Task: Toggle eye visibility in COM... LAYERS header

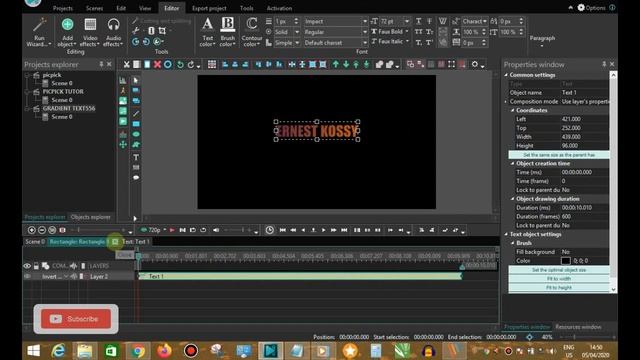Action: coord(27,266)
